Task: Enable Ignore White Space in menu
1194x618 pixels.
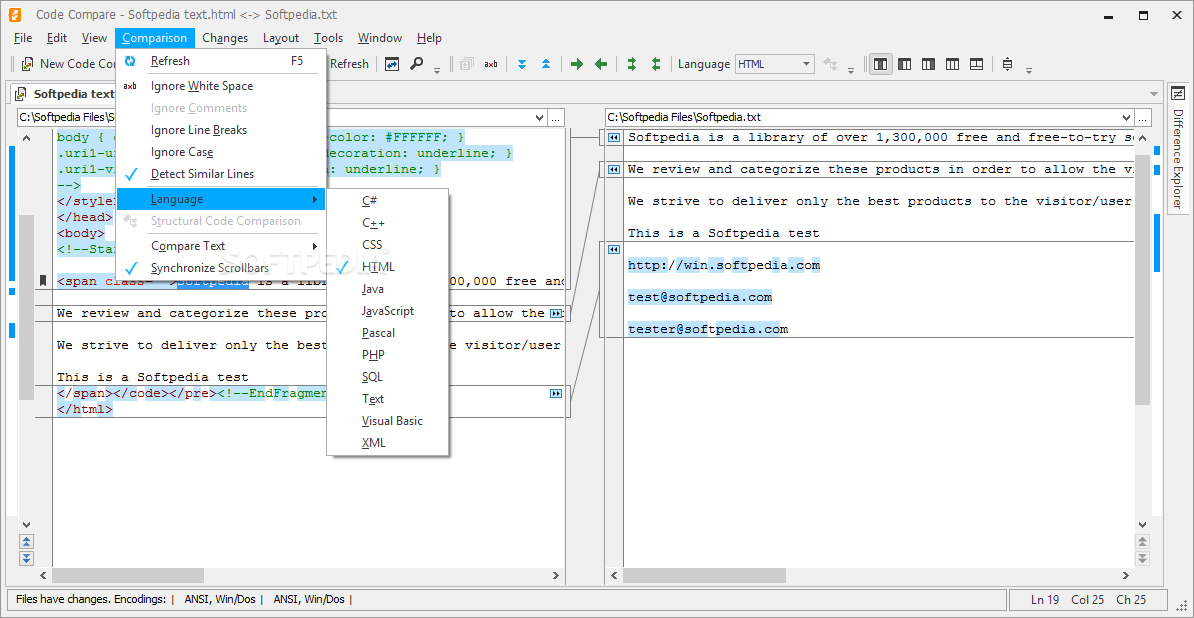Action: click(x=201, y=86)
